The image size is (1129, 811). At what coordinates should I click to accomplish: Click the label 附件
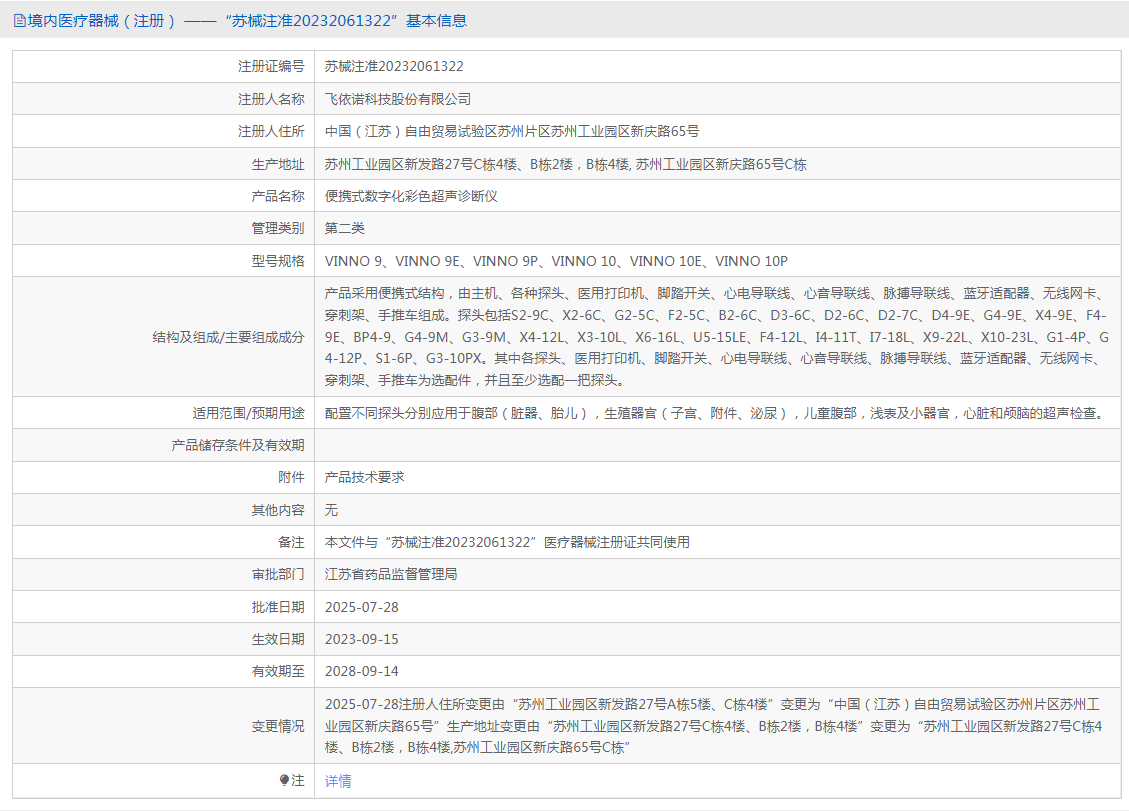[291, 477]
